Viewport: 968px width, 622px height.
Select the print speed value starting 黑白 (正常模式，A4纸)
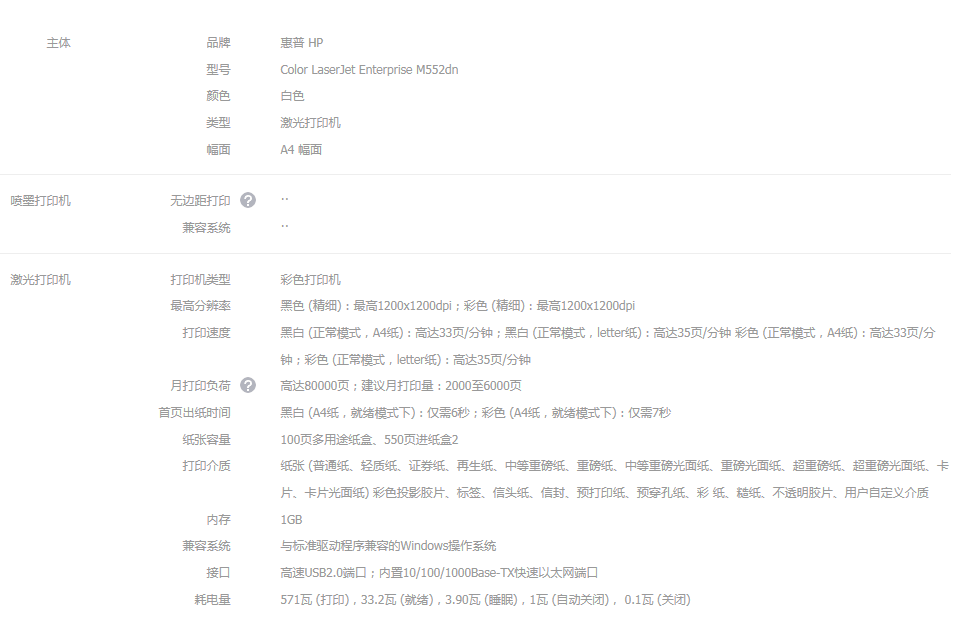(x=608, y=346)
